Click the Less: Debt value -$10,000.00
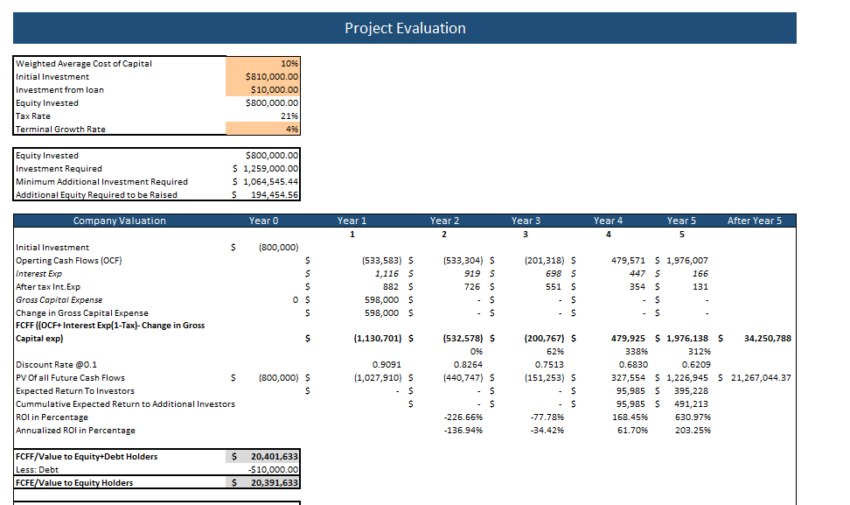This screenshot has width=850, height=505. point(273,470)
